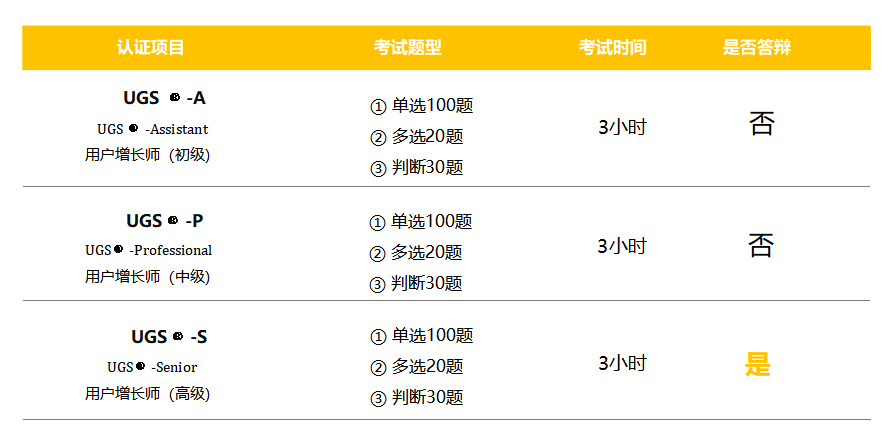Click the 否 in the Assistant row

point(762,124)
